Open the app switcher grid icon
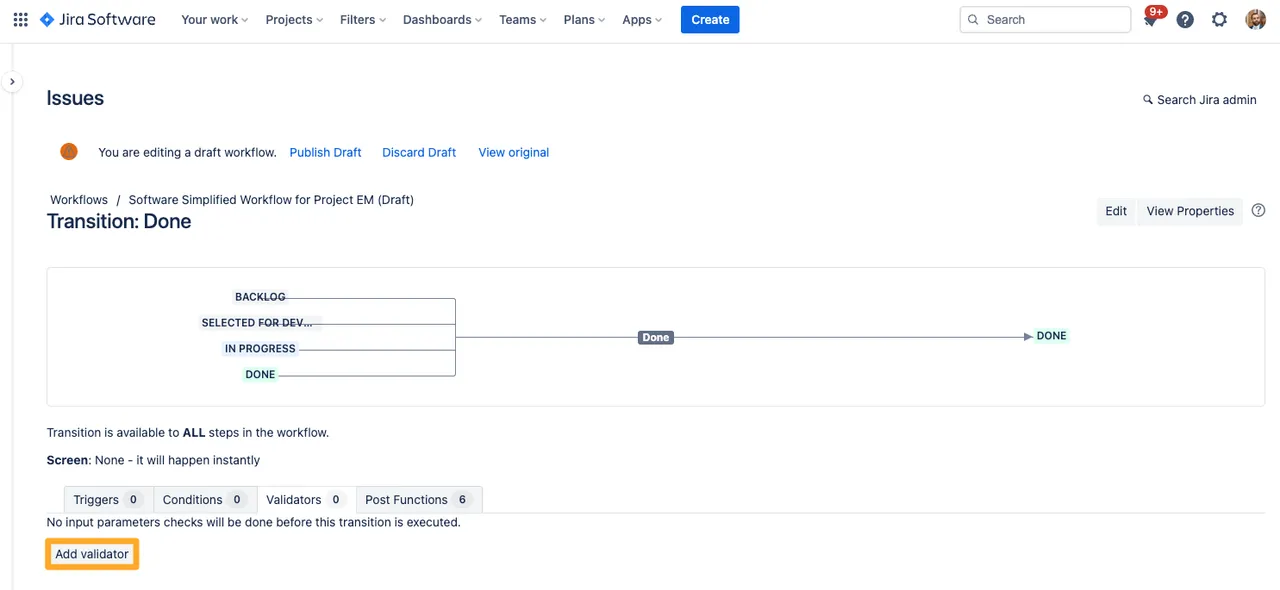1280x590 pixels. (20, 19)
